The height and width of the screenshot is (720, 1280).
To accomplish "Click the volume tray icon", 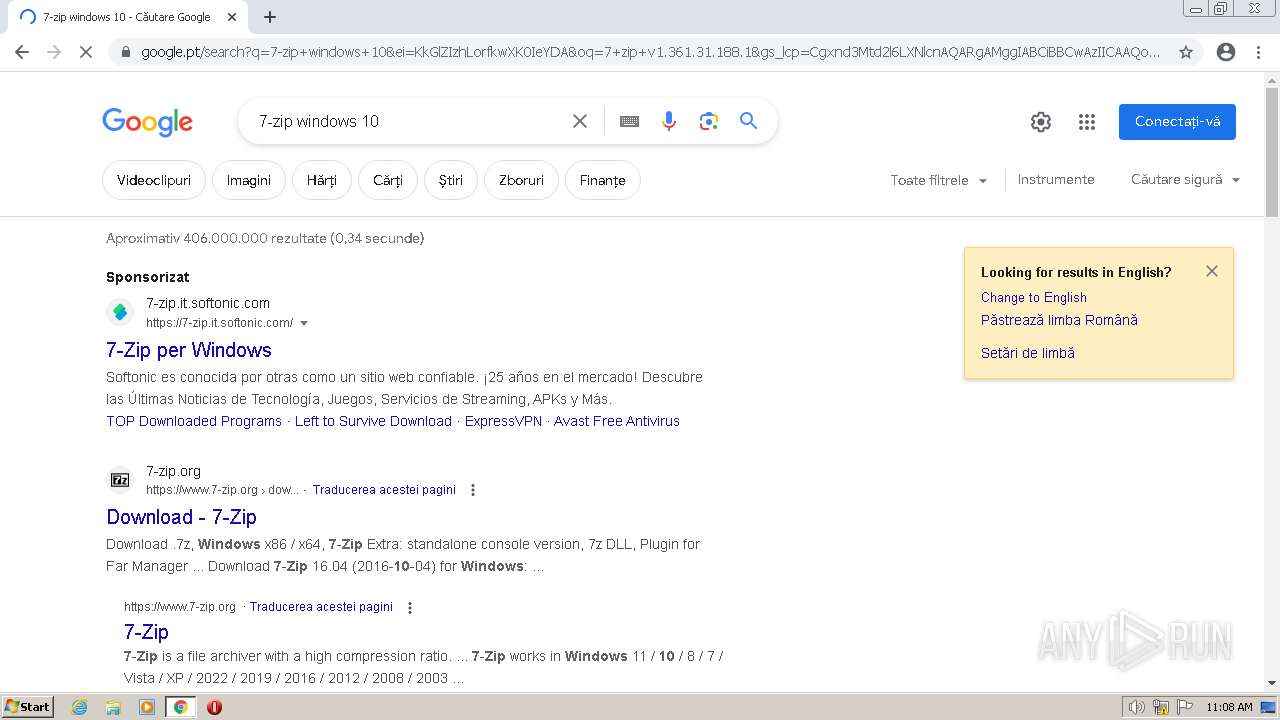I will (1137, 707).
